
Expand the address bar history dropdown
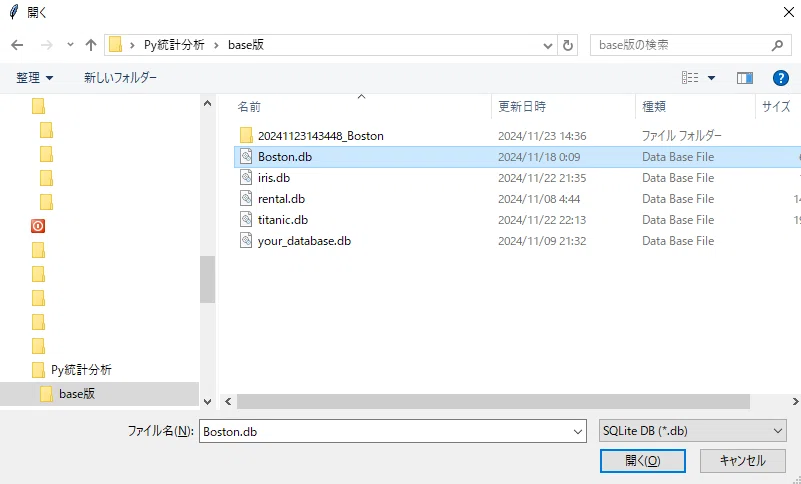click(x=548, y=45)
